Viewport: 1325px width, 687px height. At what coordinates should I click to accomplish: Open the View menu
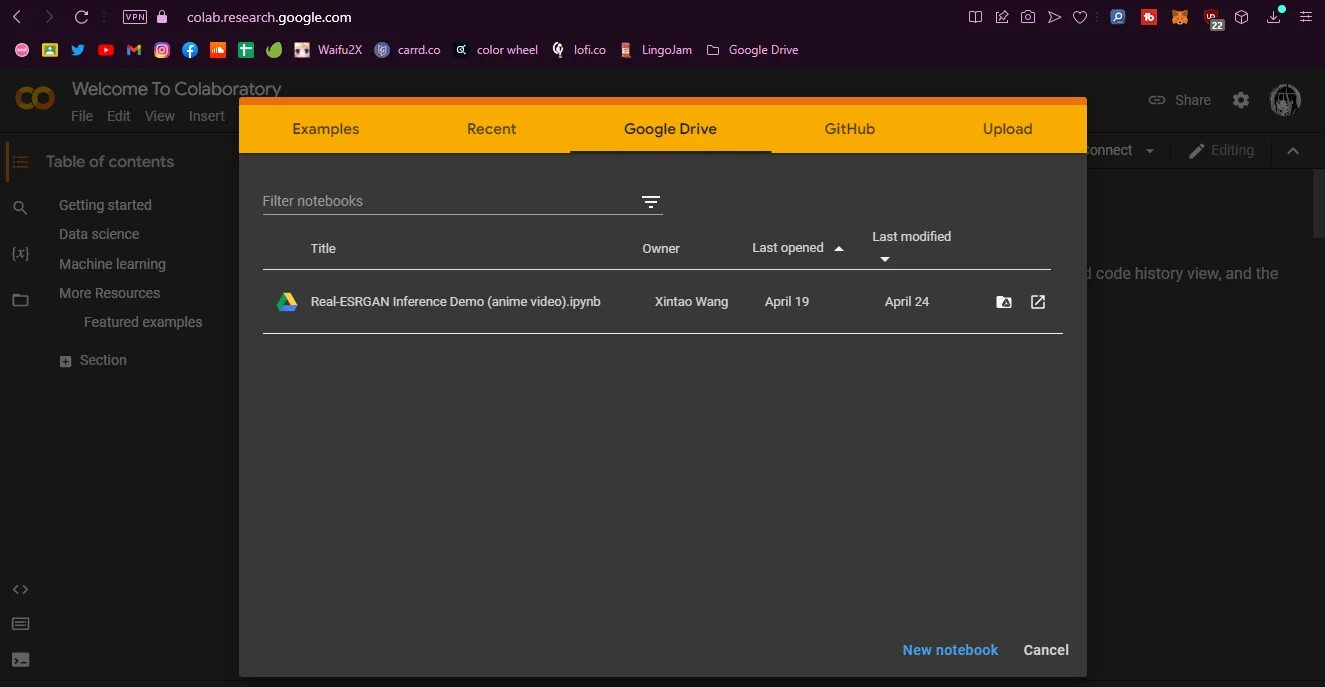pyautogui.click(x=160, y=116)
